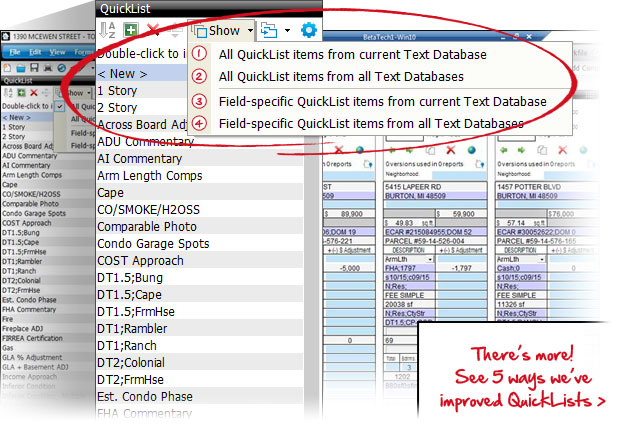Toggle checked item in small background Show menu
Viewport: 620px width, 424px height.
click(60, 106)
